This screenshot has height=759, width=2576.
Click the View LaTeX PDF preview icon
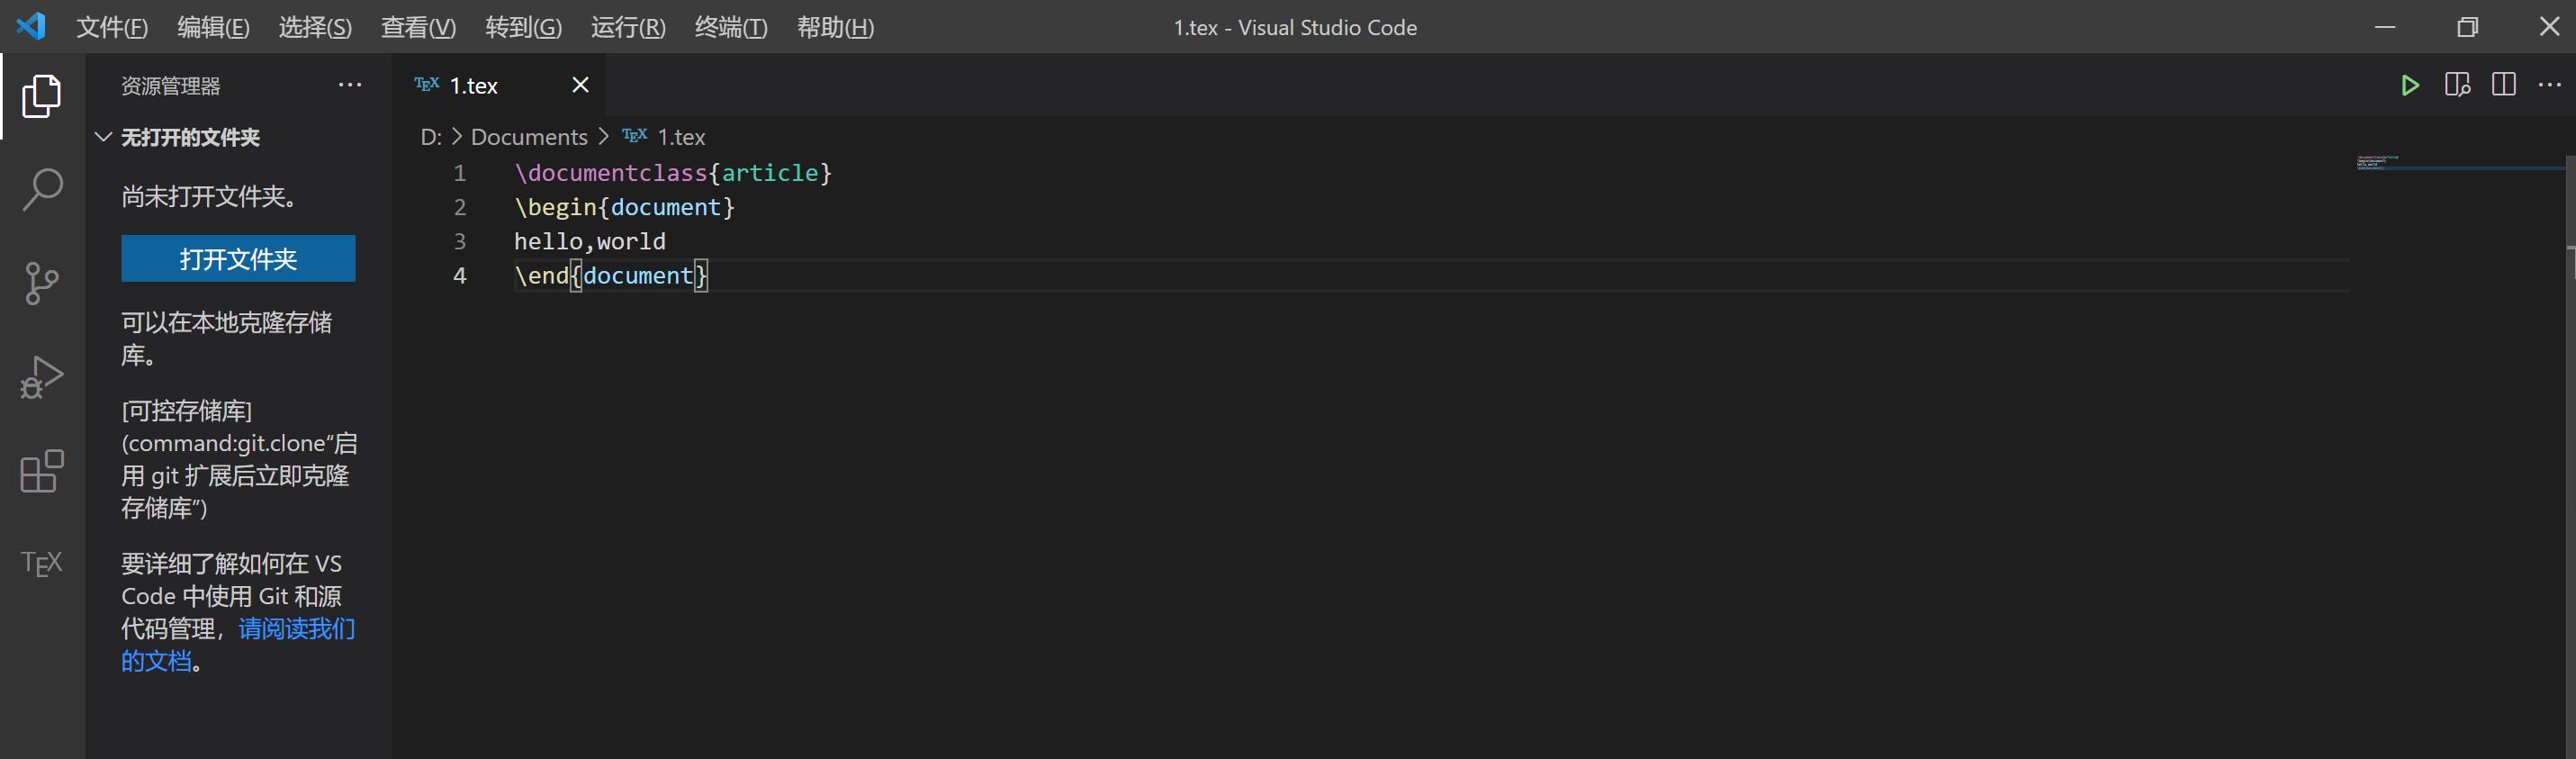pyautogui.click(x=2457, y=85)
